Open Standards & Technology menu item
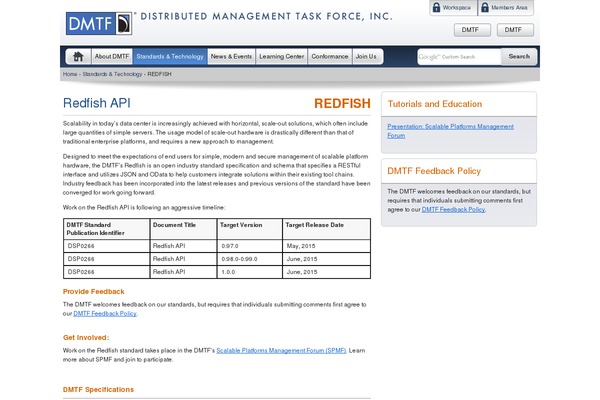 170,57
